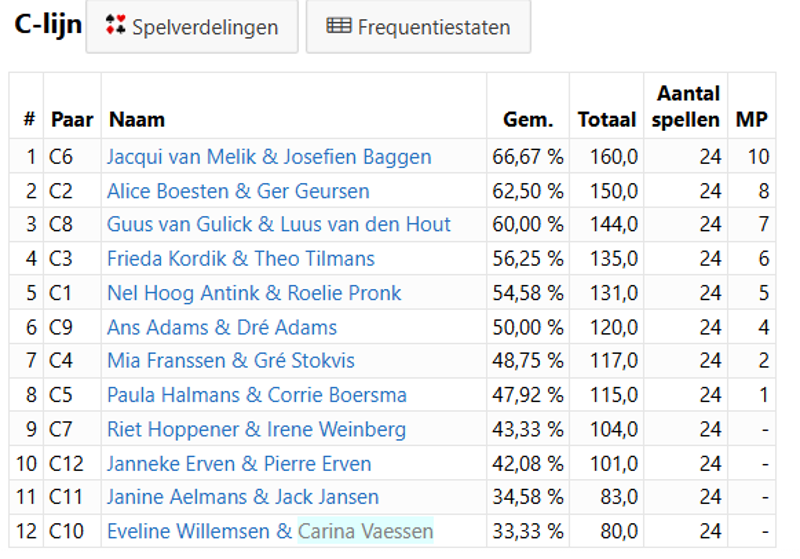
Task: Select Paula Halmans & Corrie Boersma link
Action: click(257, 395)
